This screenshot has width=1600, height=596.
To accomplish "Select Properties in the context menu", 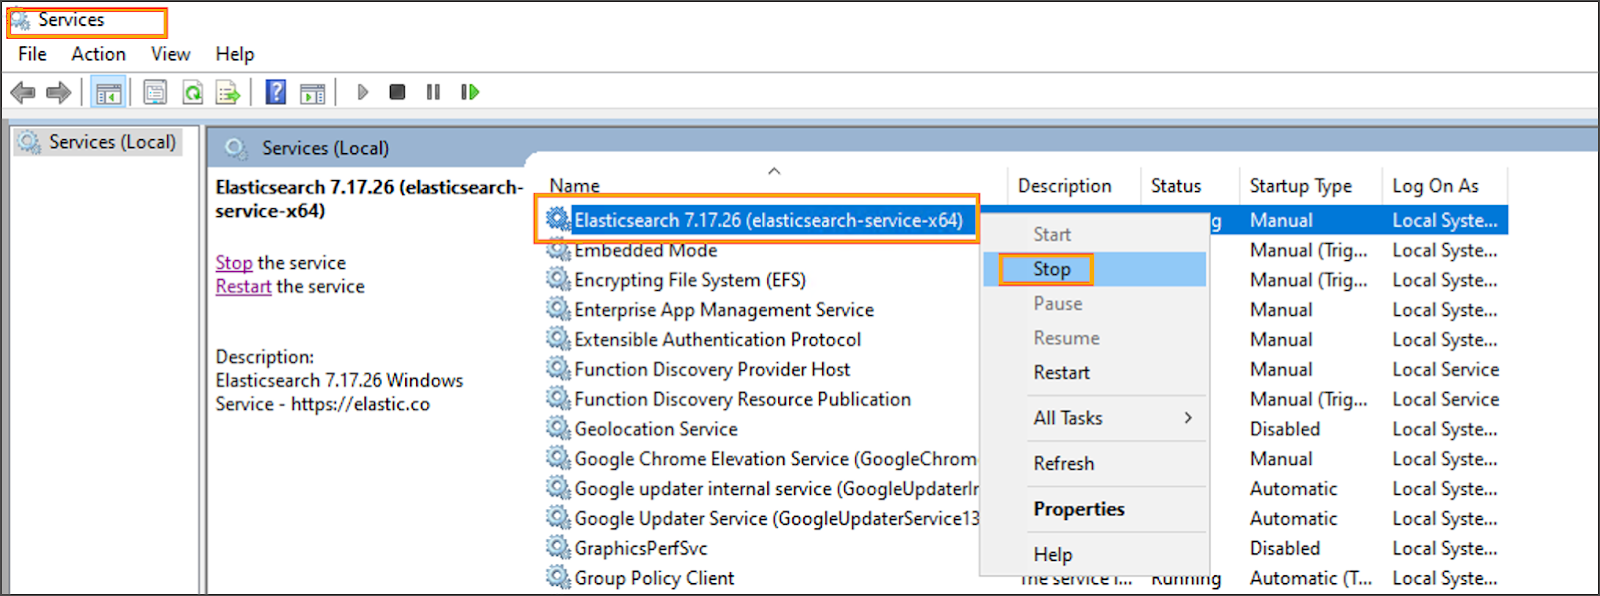I will tap(1078, 509).
